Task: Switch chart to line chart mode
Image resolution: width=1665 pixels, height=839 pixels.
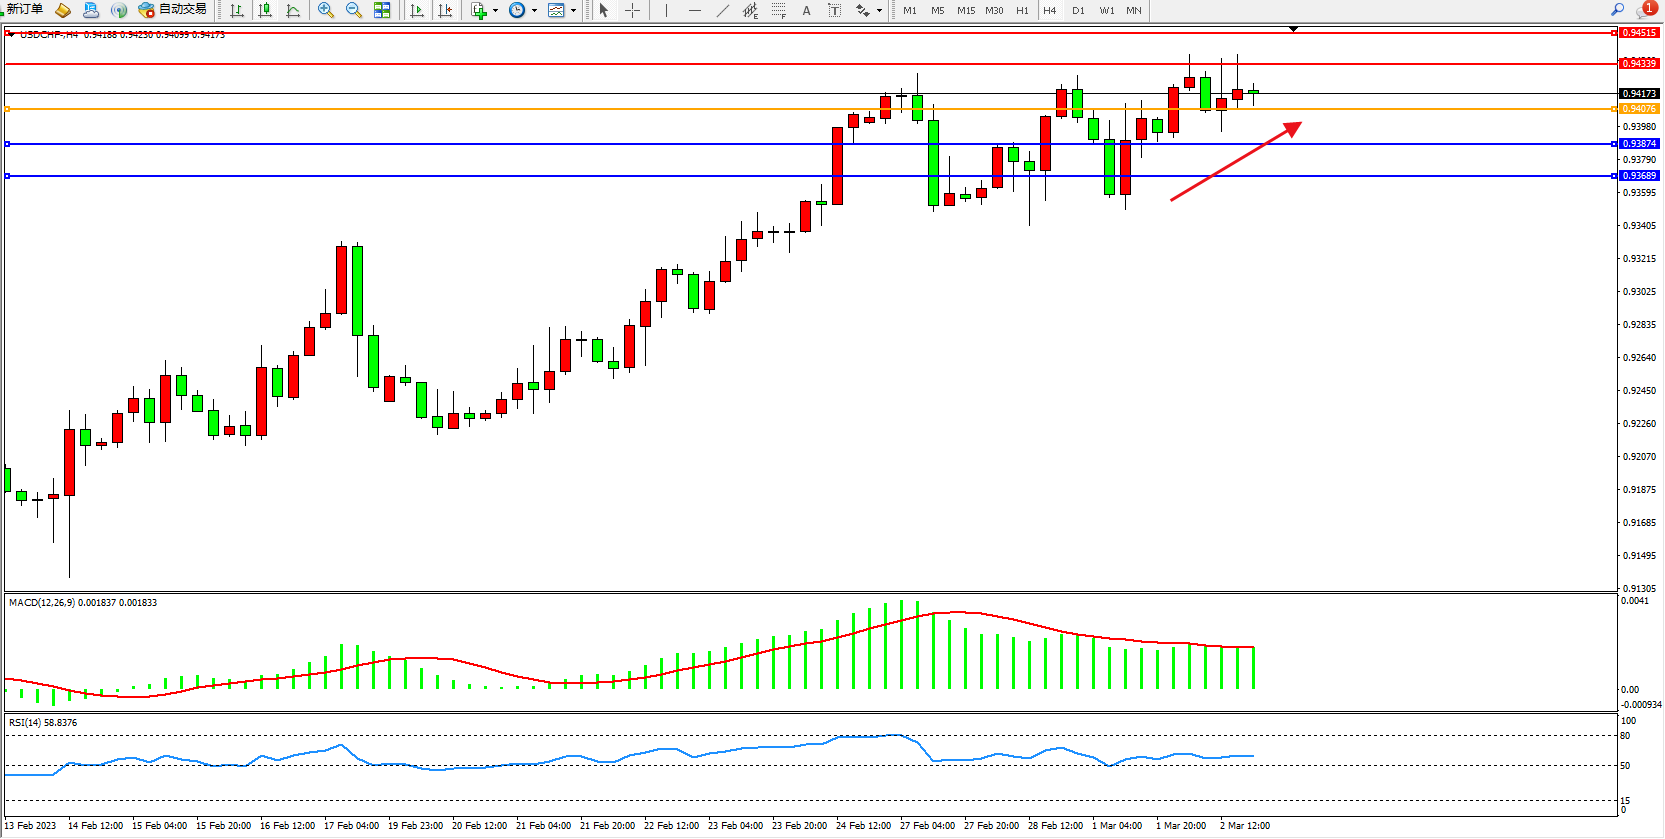Action: 293,10
